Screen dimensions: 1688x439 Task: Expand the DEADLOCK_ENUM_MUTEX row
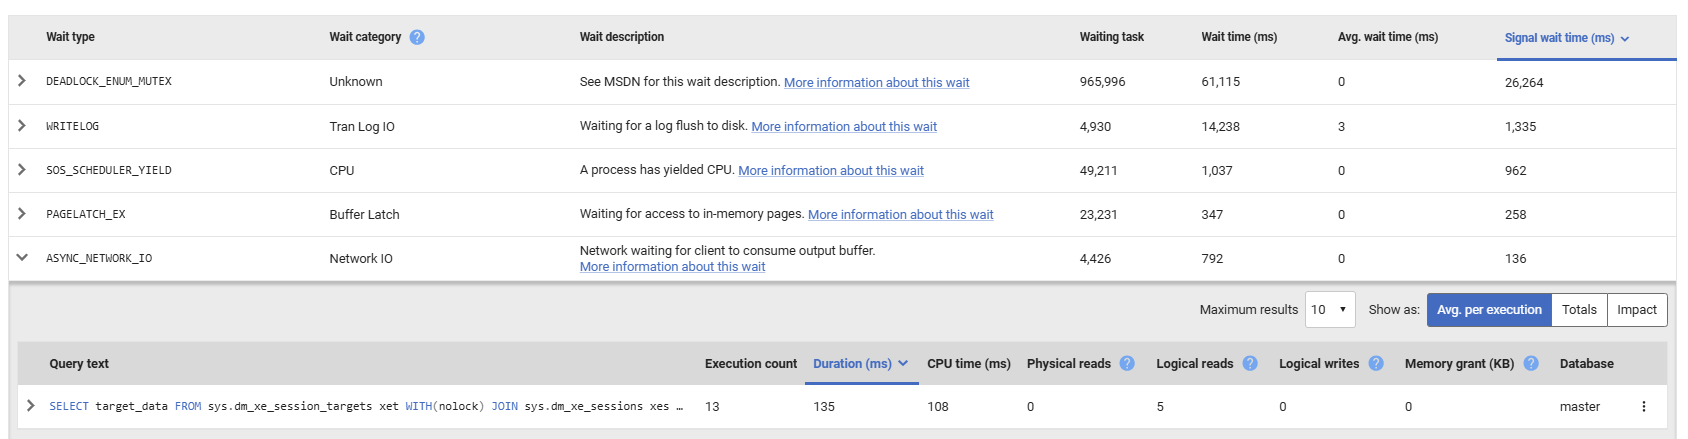22,81
